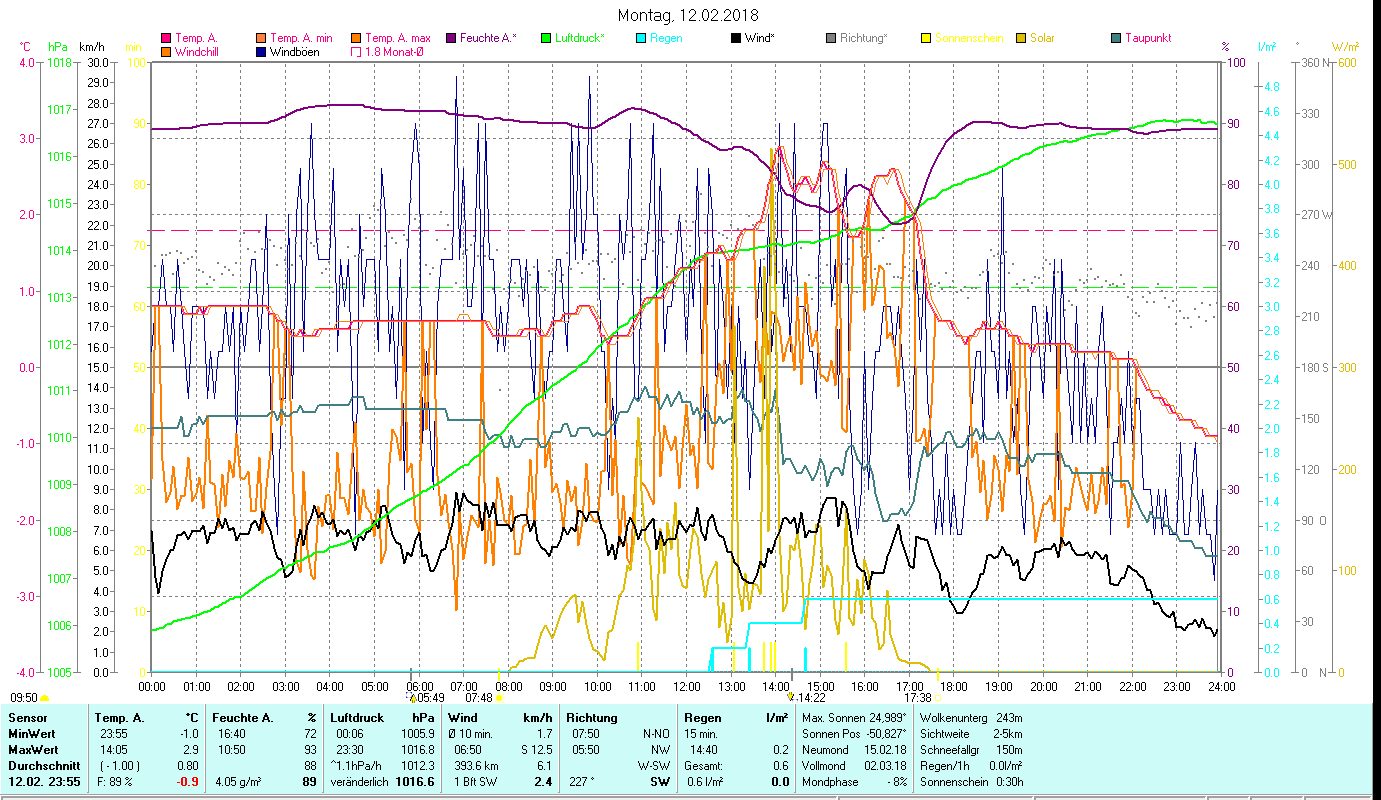The image size is (1381, 800).
Task: Click the green 'hPa' axis unit label
Action: (58, 47)
